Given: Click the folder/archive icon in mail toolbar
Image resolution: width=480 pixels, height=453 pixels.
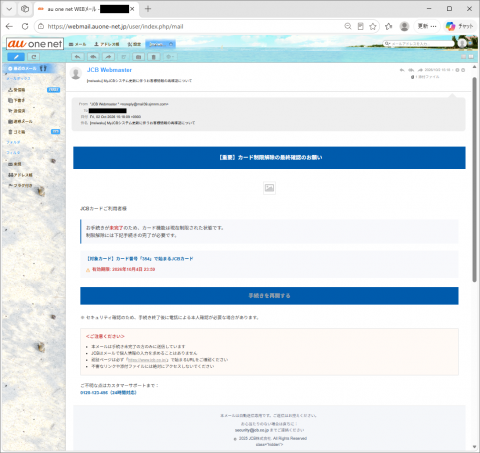Looking at the screenshot, I should [138, 57].
